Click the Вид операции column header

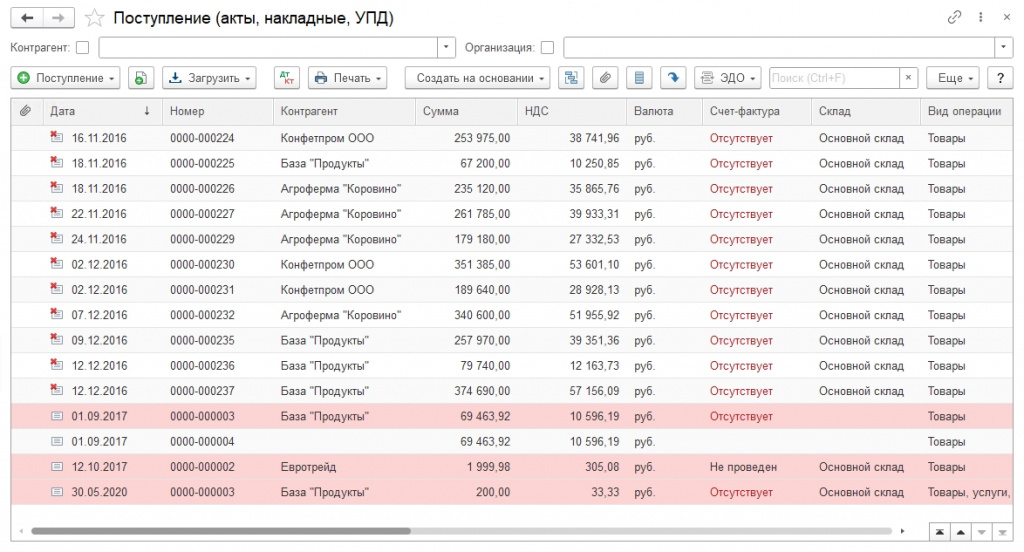click(x=967, y=111)
